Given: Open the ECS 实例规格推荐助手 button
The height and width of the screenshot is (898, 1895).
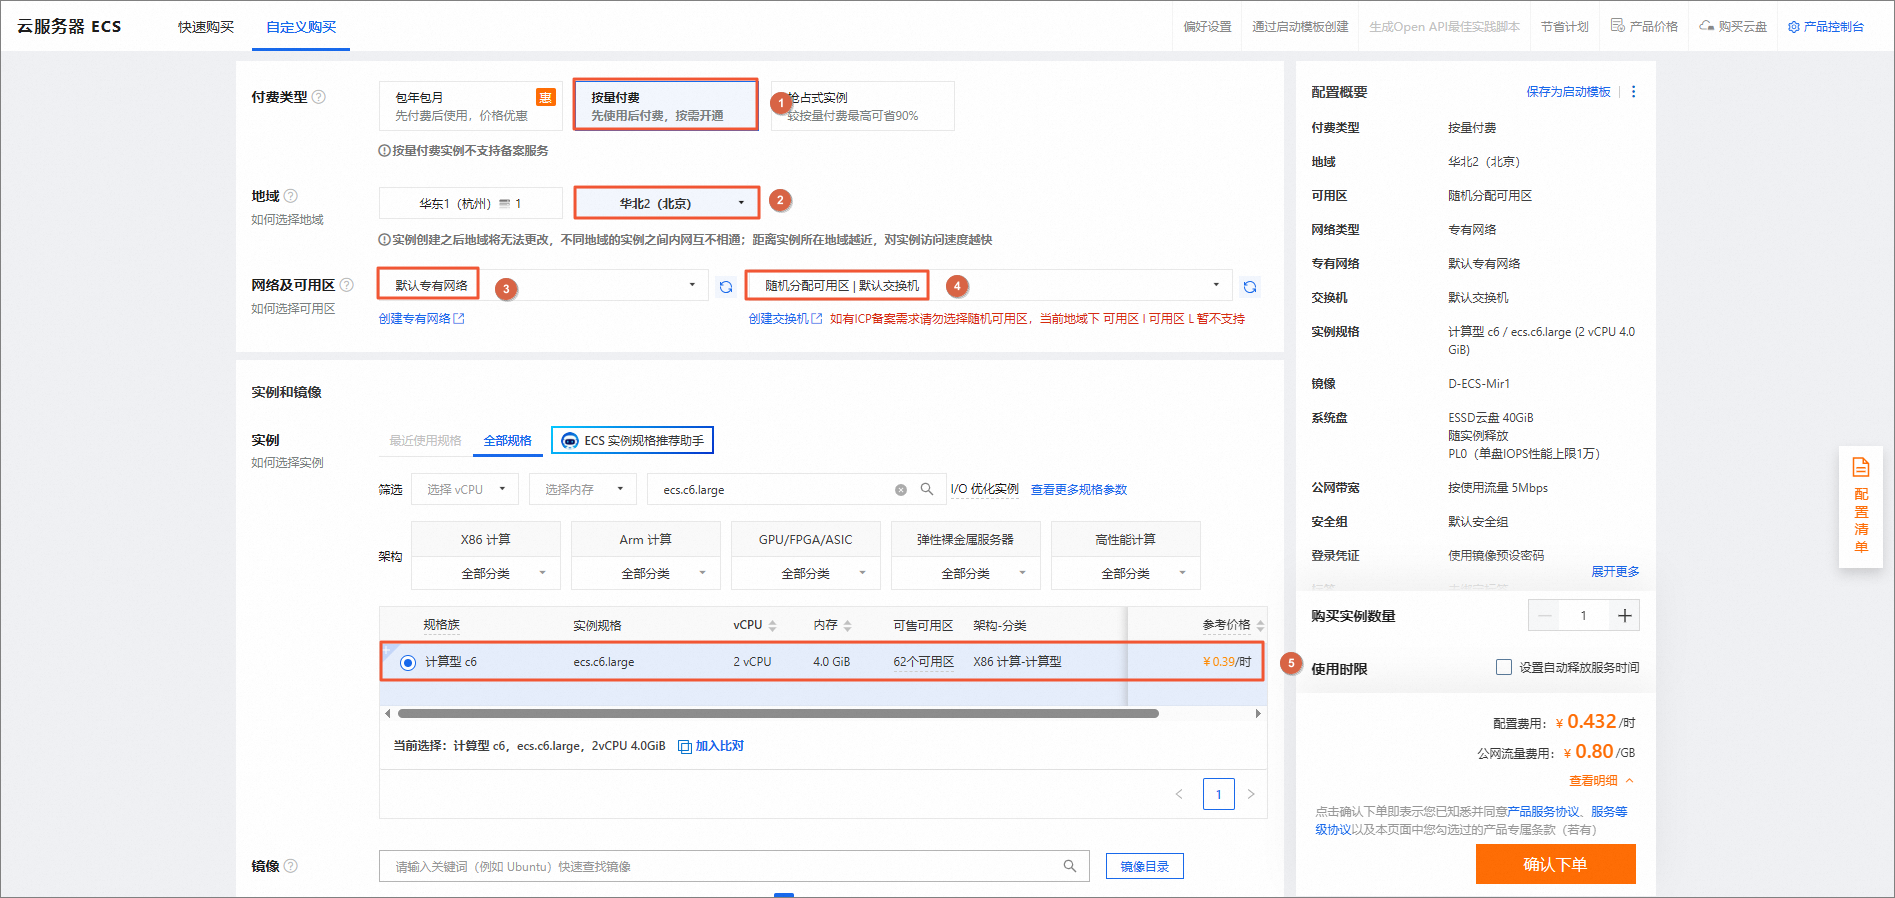Looking at the screenshot, I should click(632, 441).
